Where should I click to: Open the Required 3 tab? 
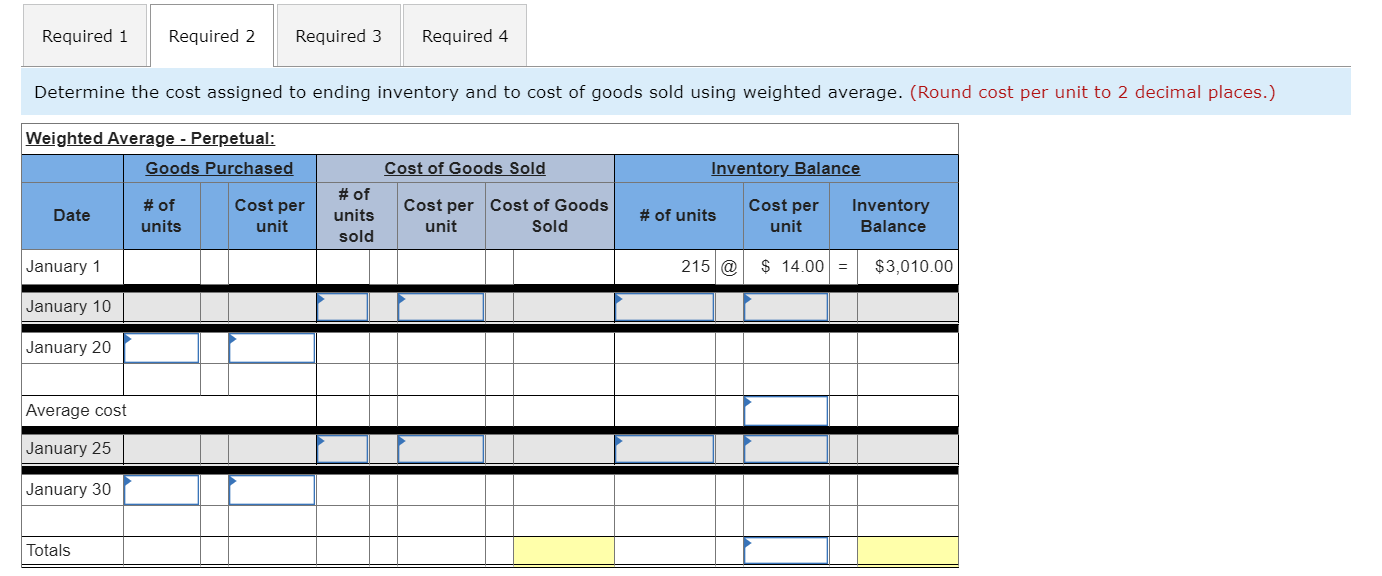338,35
